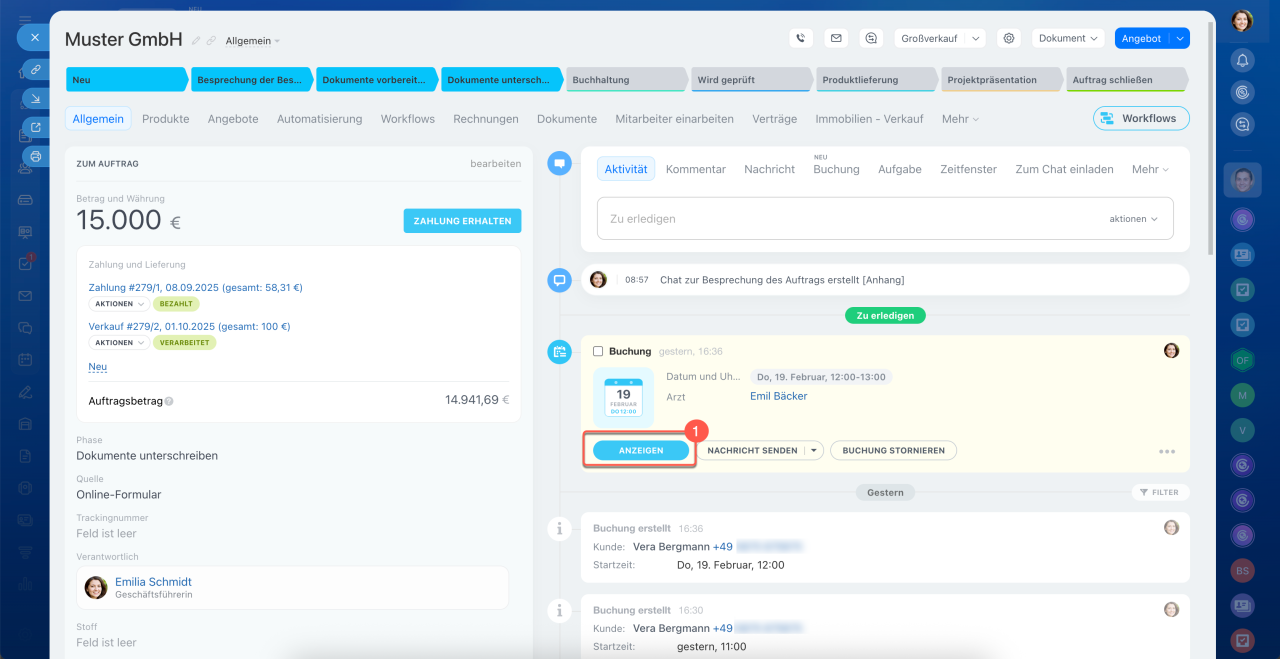Expand Nachricht senden split-button arrow
Screen dimensions: 1280x659
pos(814,451)
